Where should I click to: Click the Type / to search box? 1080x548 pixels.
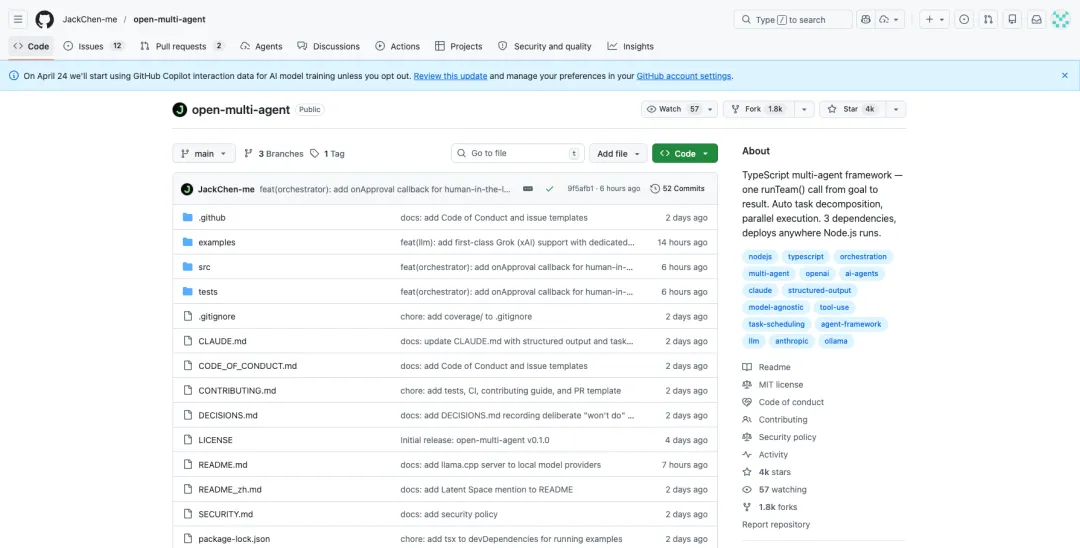pyautogui.click(x=793, y=19)
